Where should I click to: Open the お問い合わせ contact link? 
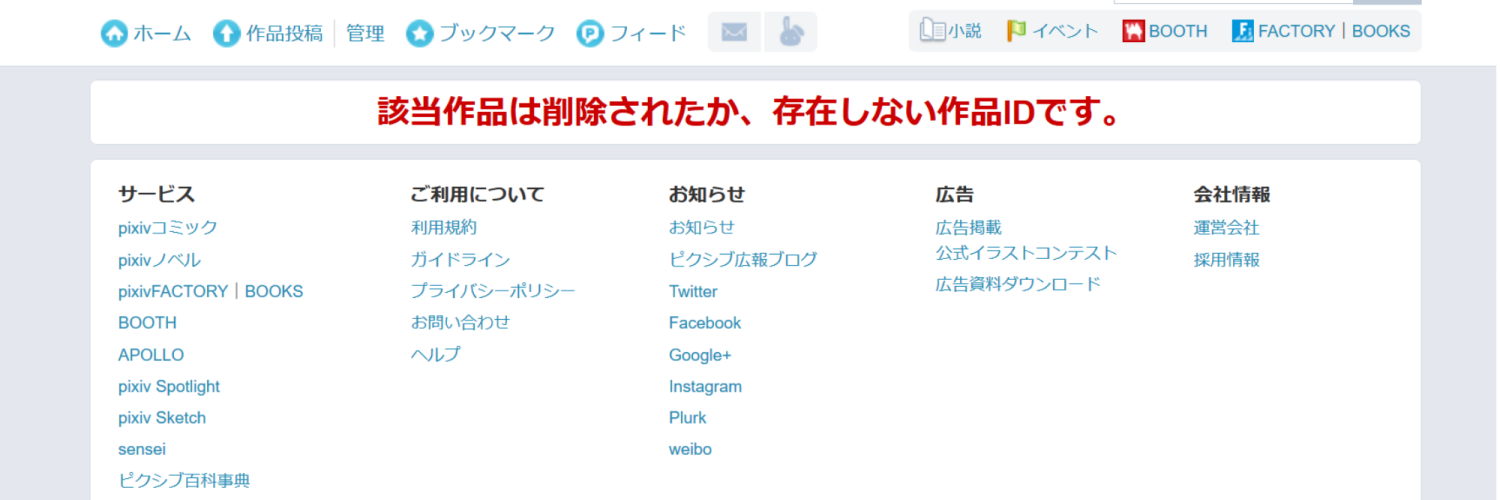pyautogui.click(x=460, y=322)
